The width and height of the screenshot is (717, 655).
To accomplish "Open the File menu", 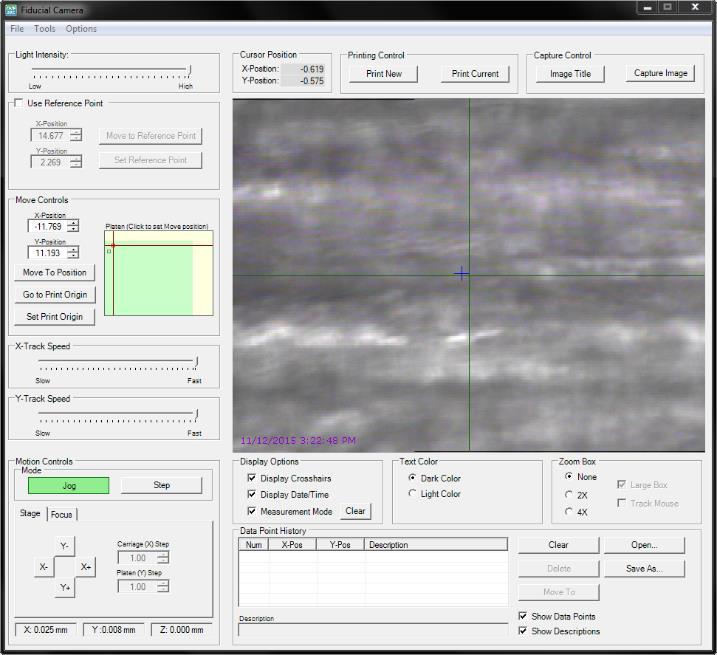I will pos(17,29).
